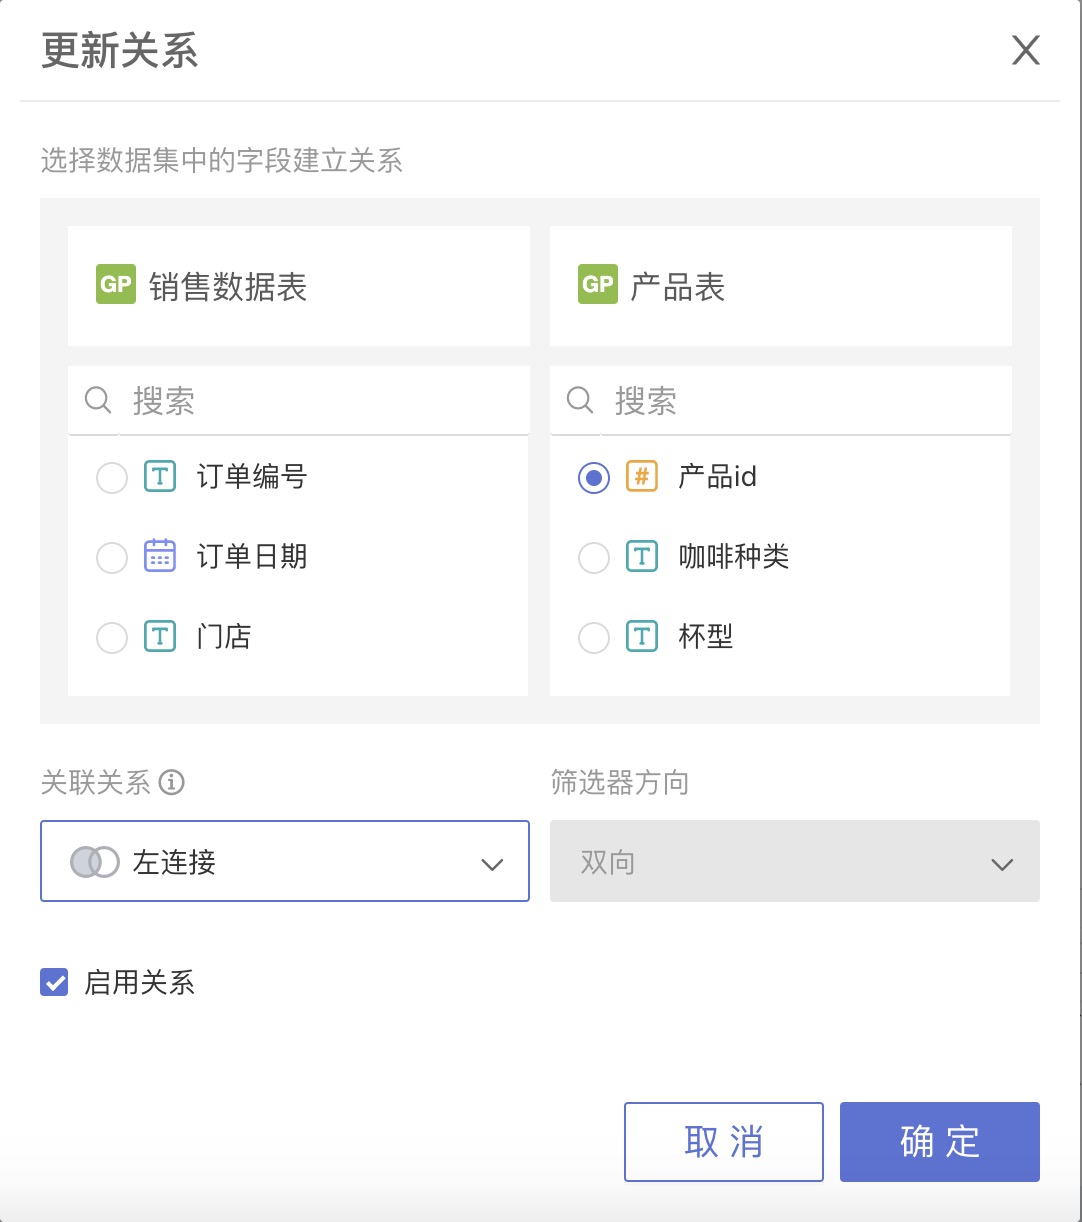
Task: Close the 更新关系 dialog
Action: pyautogui.click(x=1026, y=50)
